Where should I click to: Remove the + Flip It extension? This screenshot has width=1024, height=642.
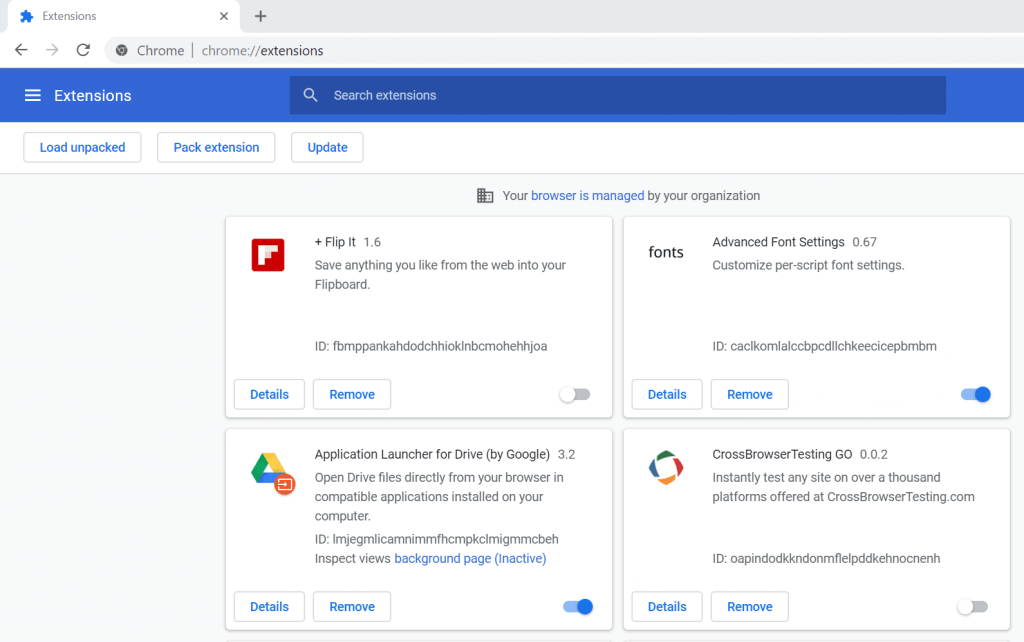[352, 394]
